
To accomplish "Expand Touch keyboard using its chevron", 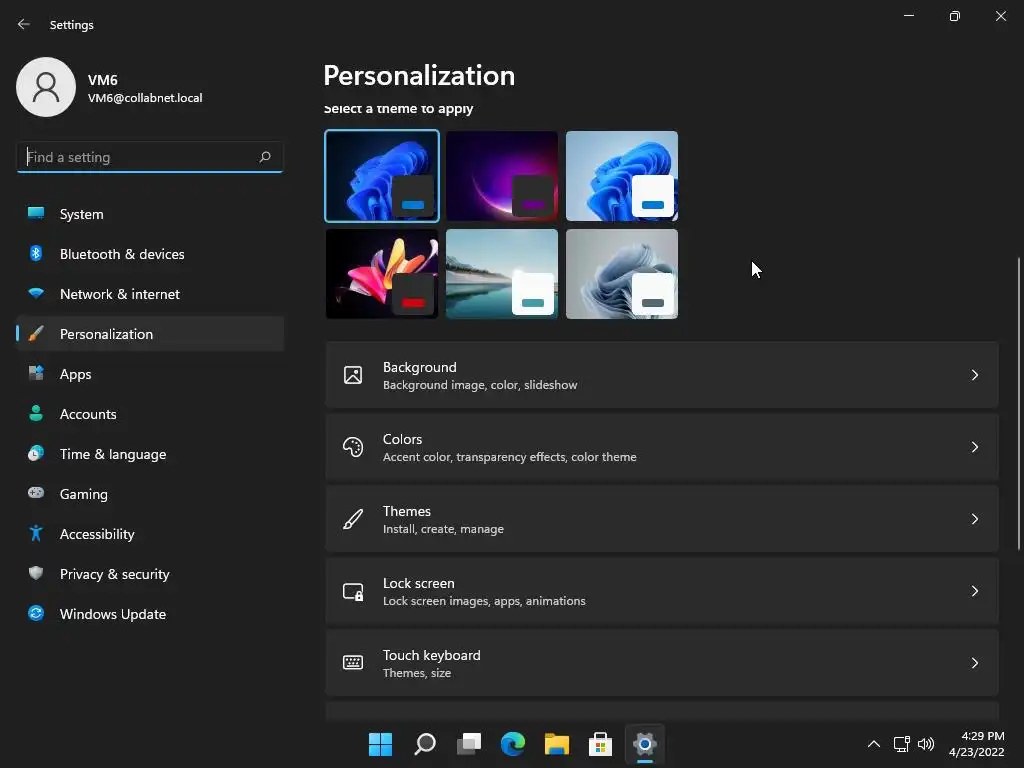I will 974,663.
